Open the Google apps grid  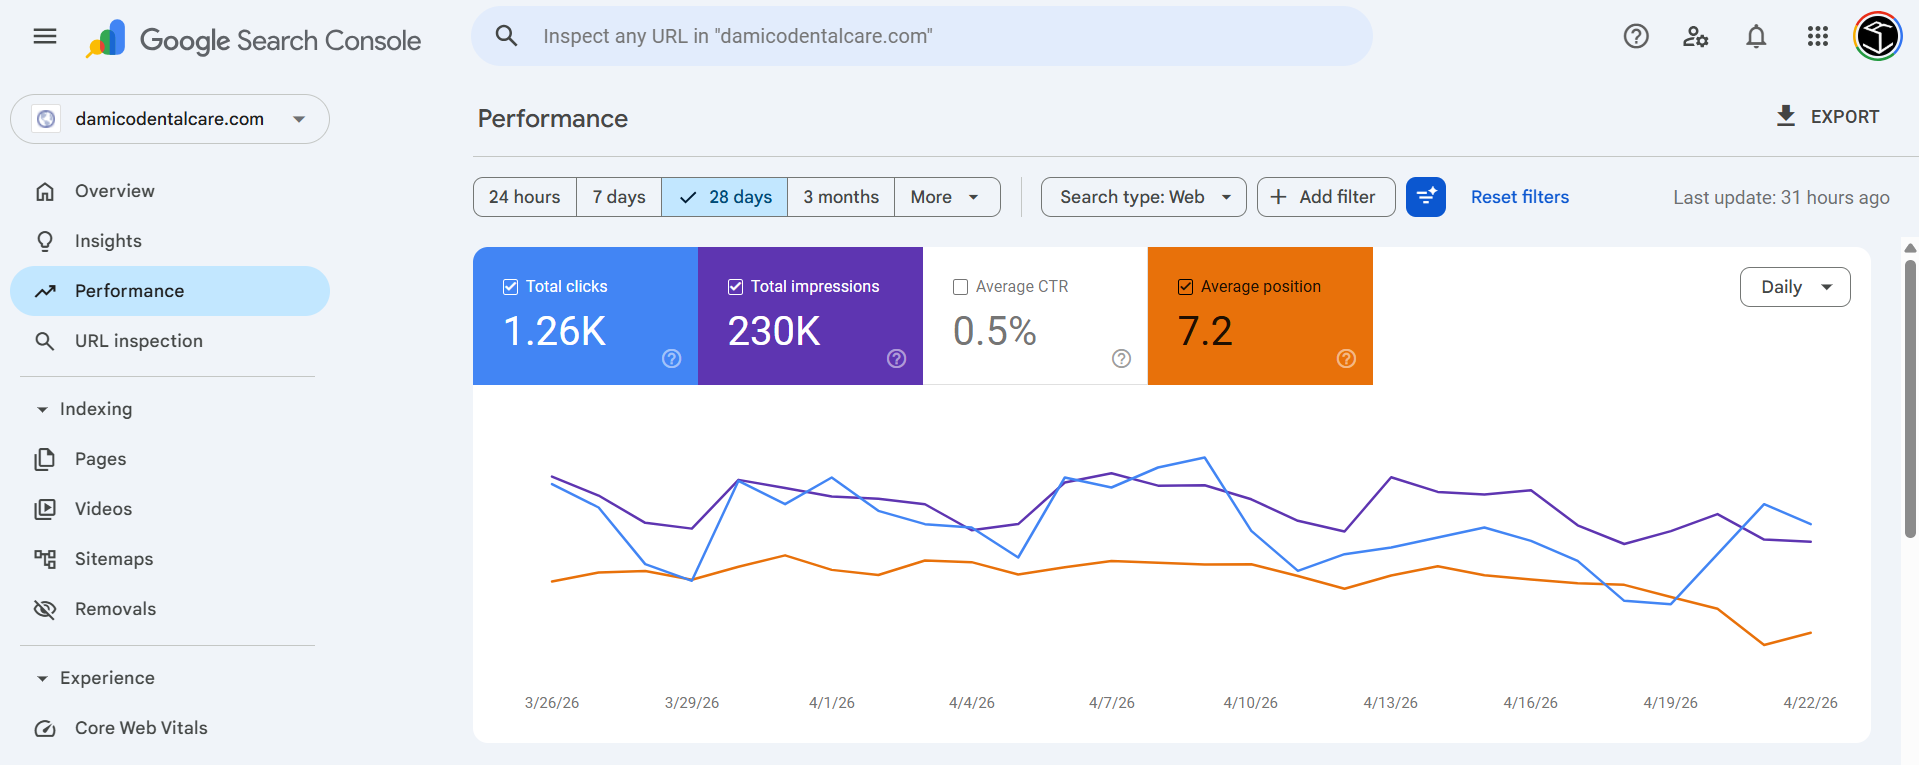click(x=1818, y=37)
